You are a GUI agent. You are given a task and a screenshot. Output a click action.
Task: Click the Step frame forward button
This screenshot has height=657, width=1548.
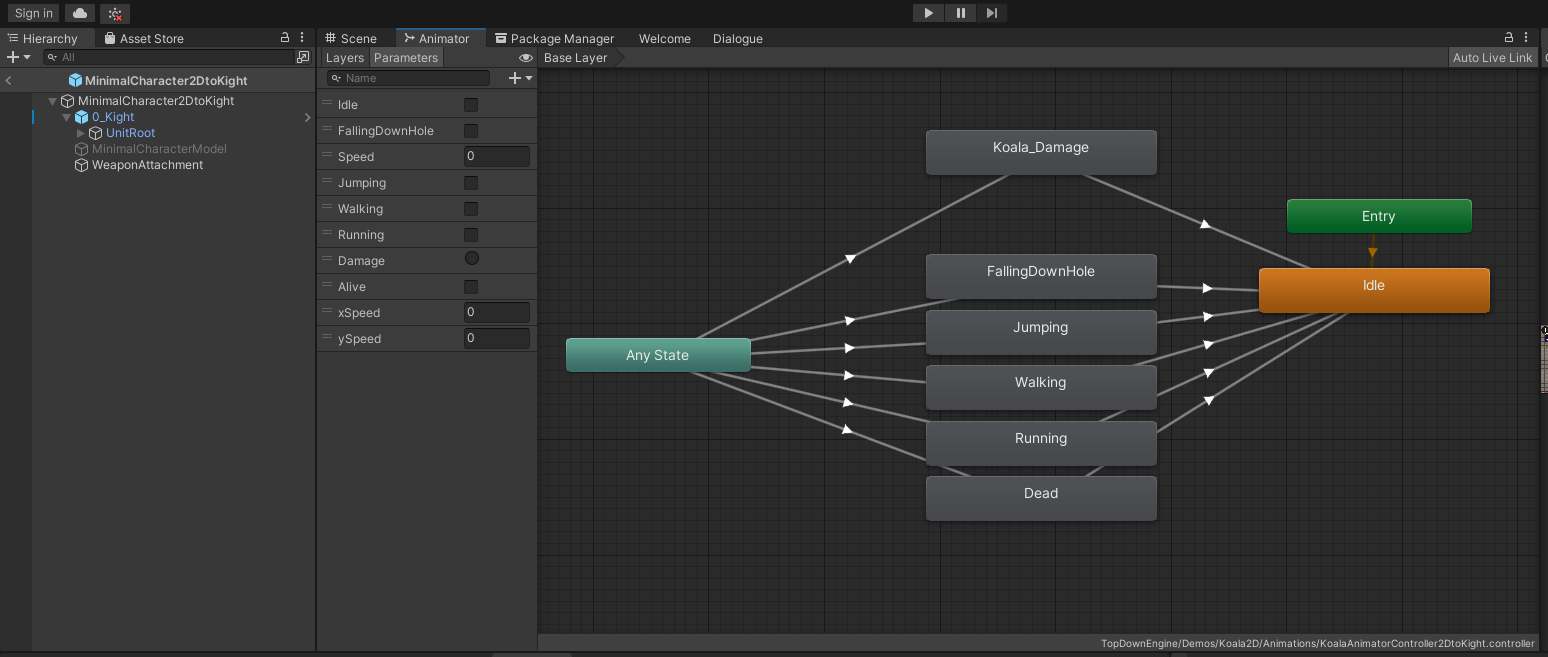pyautogui.click(x=991, y=13)
